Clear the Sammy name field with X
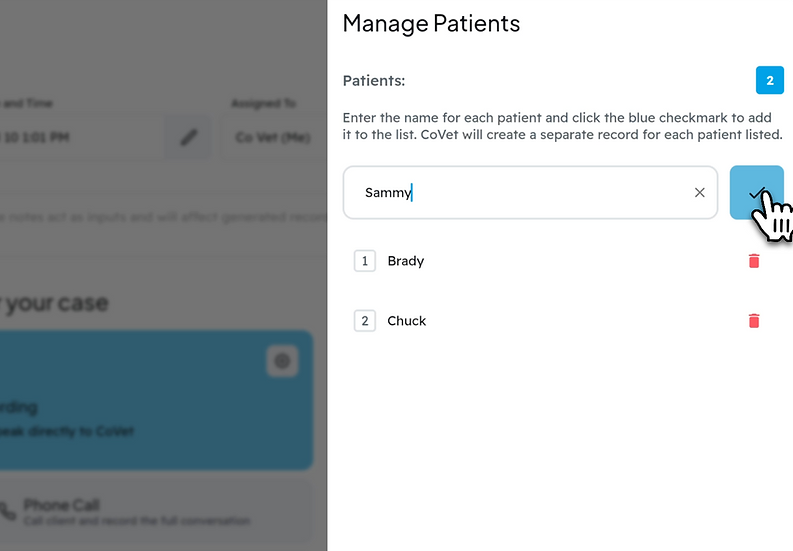This screenshot has width=793, height=551. [x=699, y=192]
